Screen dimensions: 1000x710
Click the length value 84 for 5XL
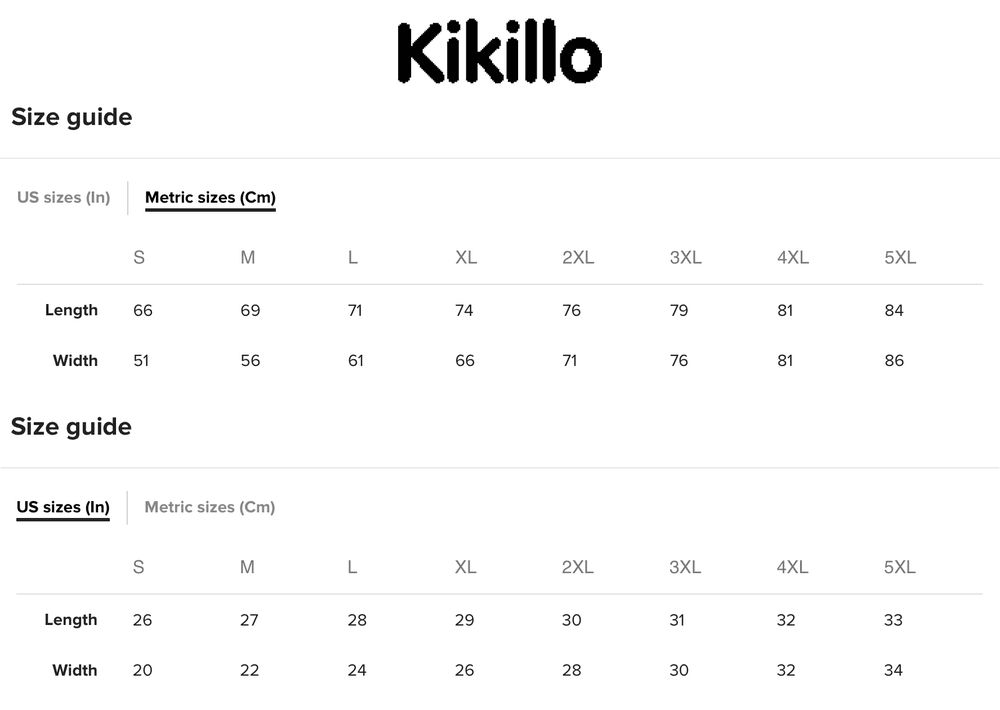[894, 310]
